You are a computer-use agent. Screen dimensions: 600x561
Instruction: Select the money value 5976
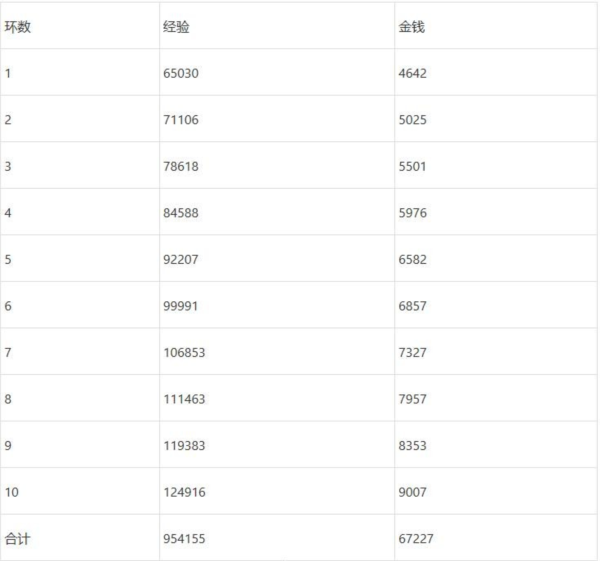pos(412,213)
